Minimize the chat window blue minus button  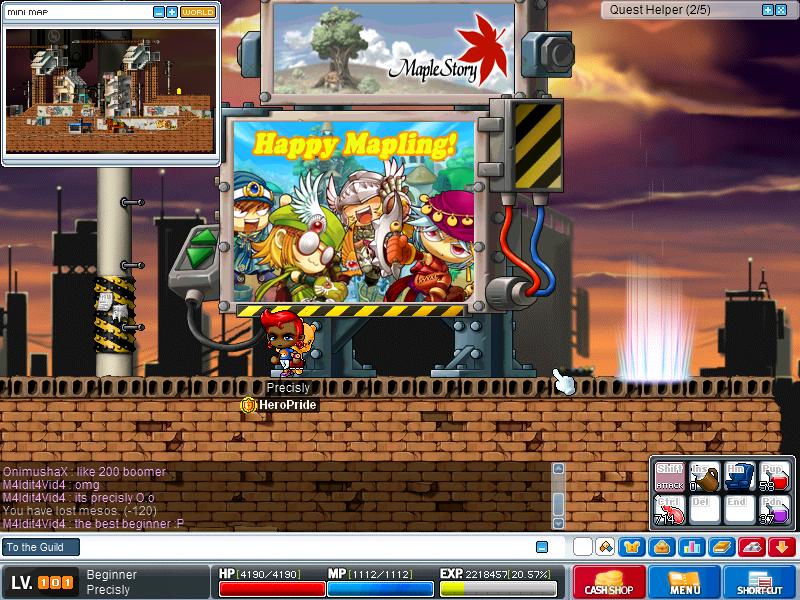(x=542, y=547)
